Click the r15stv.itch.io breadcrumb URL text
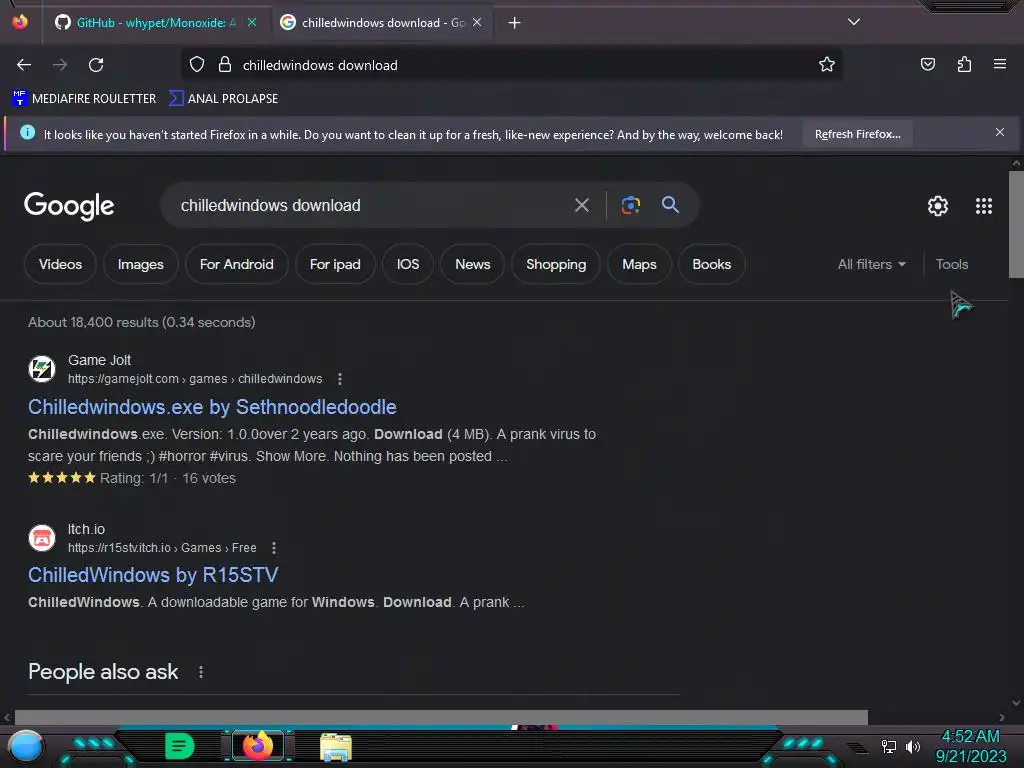 pos(162,548)
